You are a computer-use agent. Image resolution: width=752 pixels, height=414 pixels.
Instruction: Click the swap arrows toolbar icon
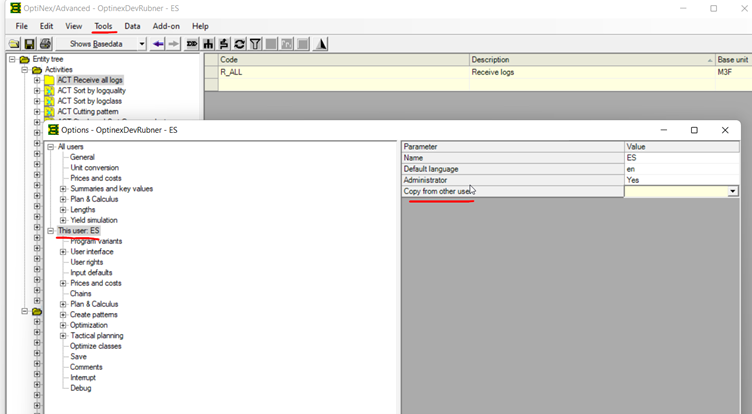coord(223,44)
